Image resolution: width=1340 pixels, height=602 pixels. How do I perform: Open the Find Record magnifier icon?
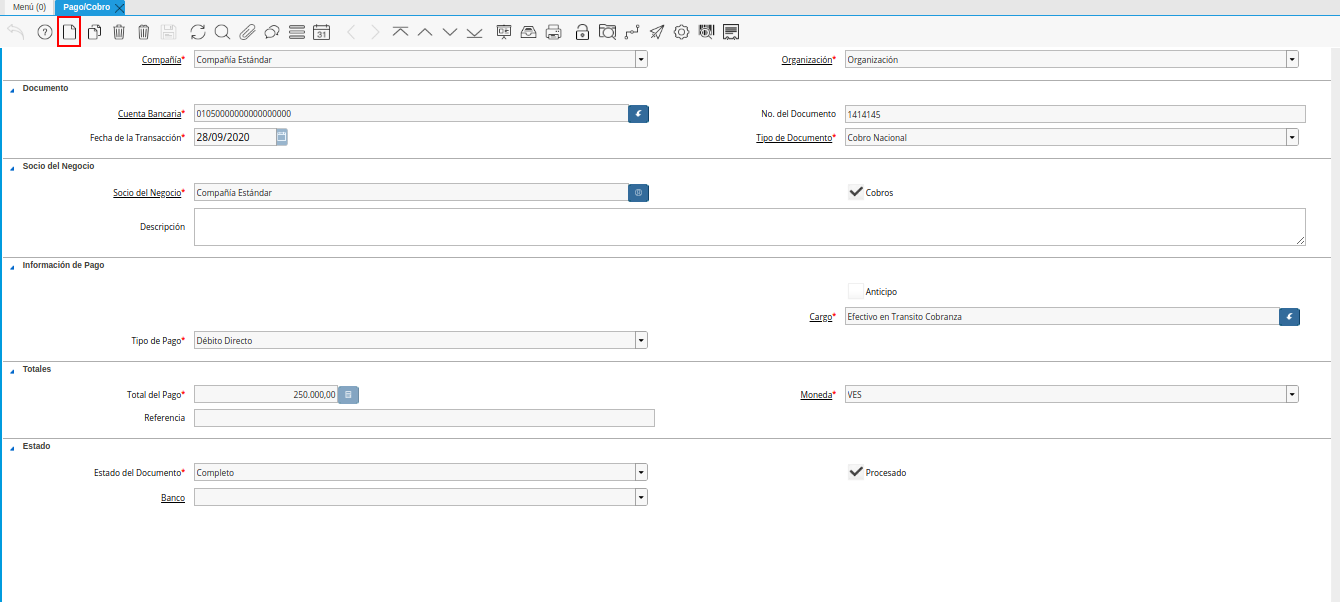pos(222,32)
